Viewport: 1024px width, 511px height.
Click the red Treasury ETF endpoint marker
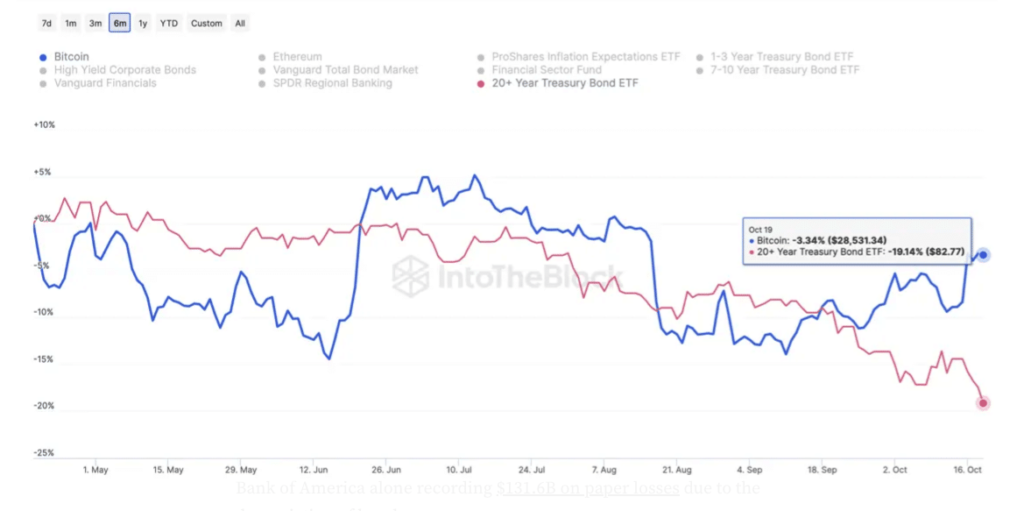point(983,403)
